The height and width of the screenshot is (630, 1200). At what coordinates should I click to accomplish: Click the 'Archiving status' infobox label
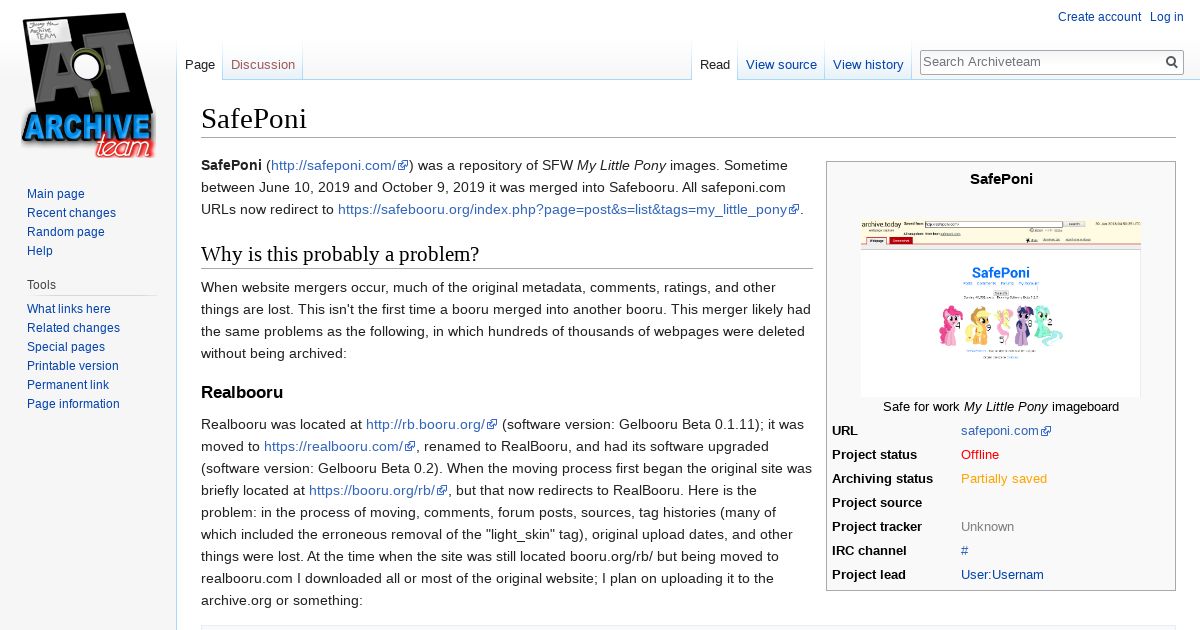[882, 479]
